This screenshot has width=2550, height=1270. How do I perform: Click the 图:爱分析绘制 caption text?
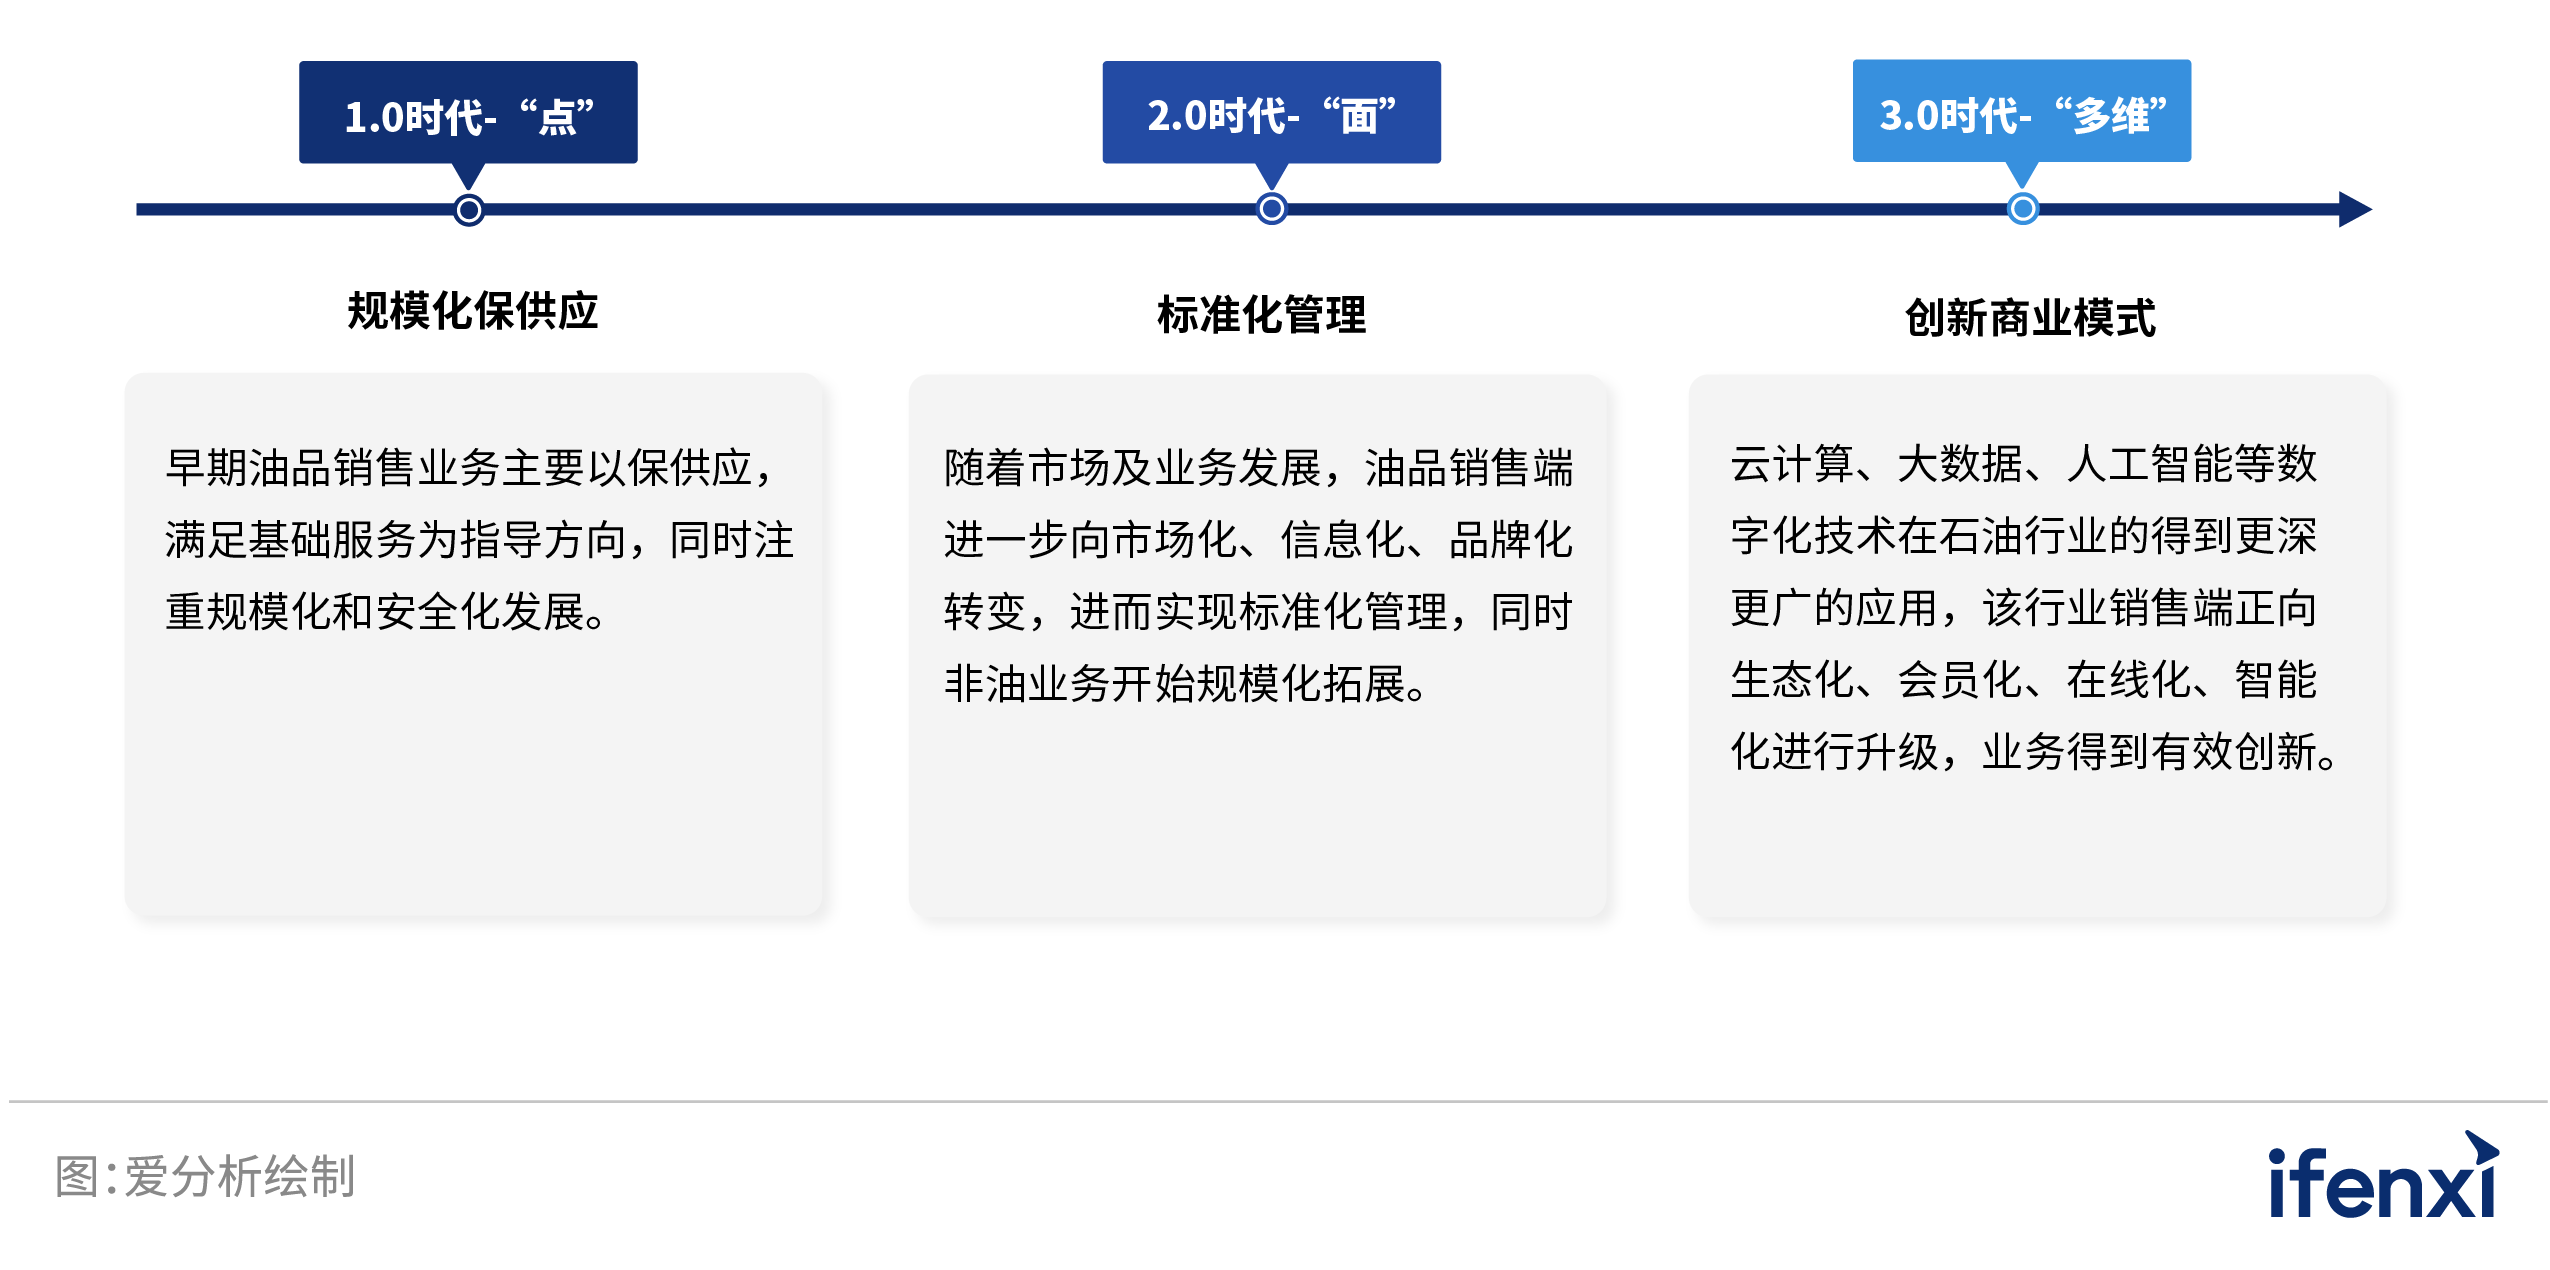point(205,1176)
